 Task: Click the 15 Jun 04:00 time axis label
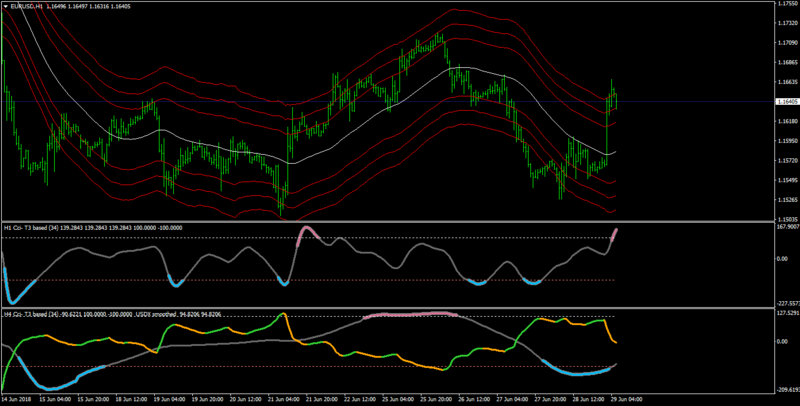click(x=54, y=398)
